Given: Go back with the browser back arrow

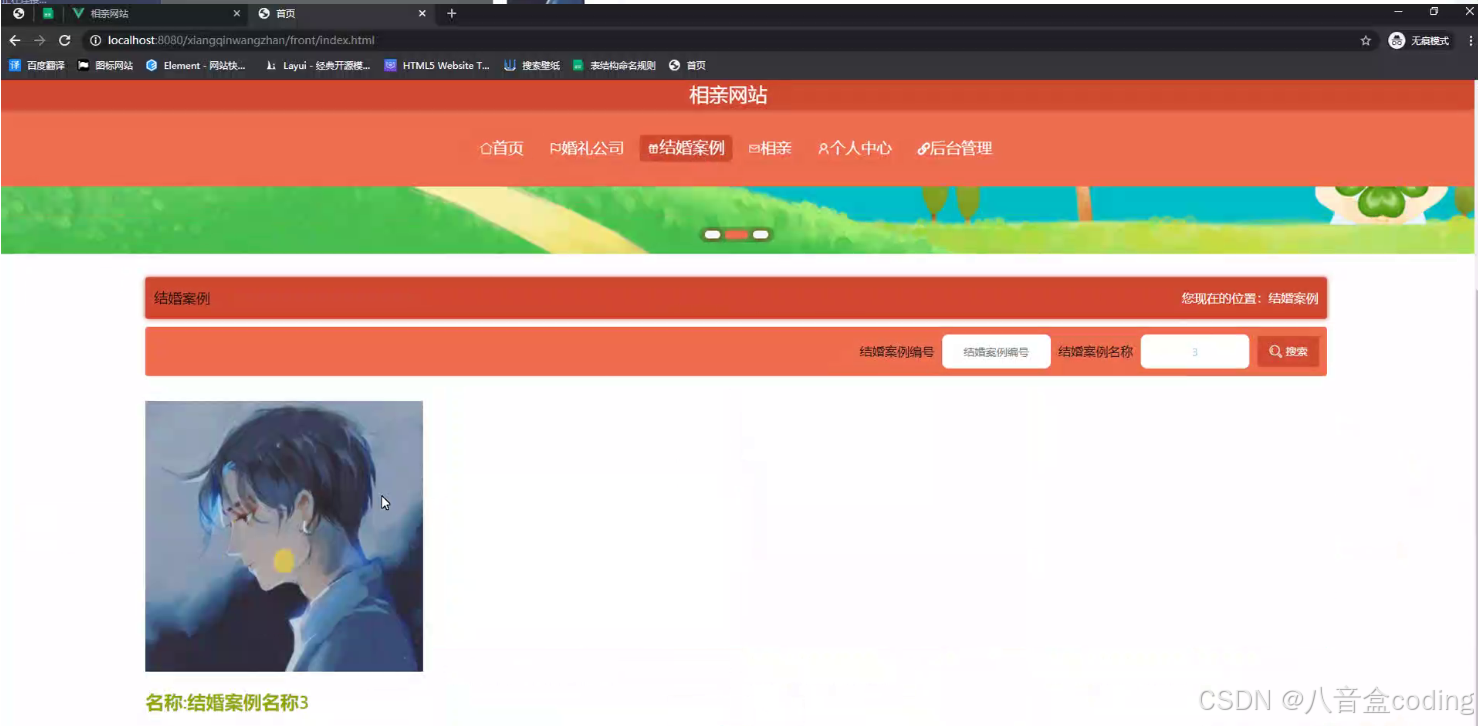Looking at the screenshot, I should click(14, 41).
